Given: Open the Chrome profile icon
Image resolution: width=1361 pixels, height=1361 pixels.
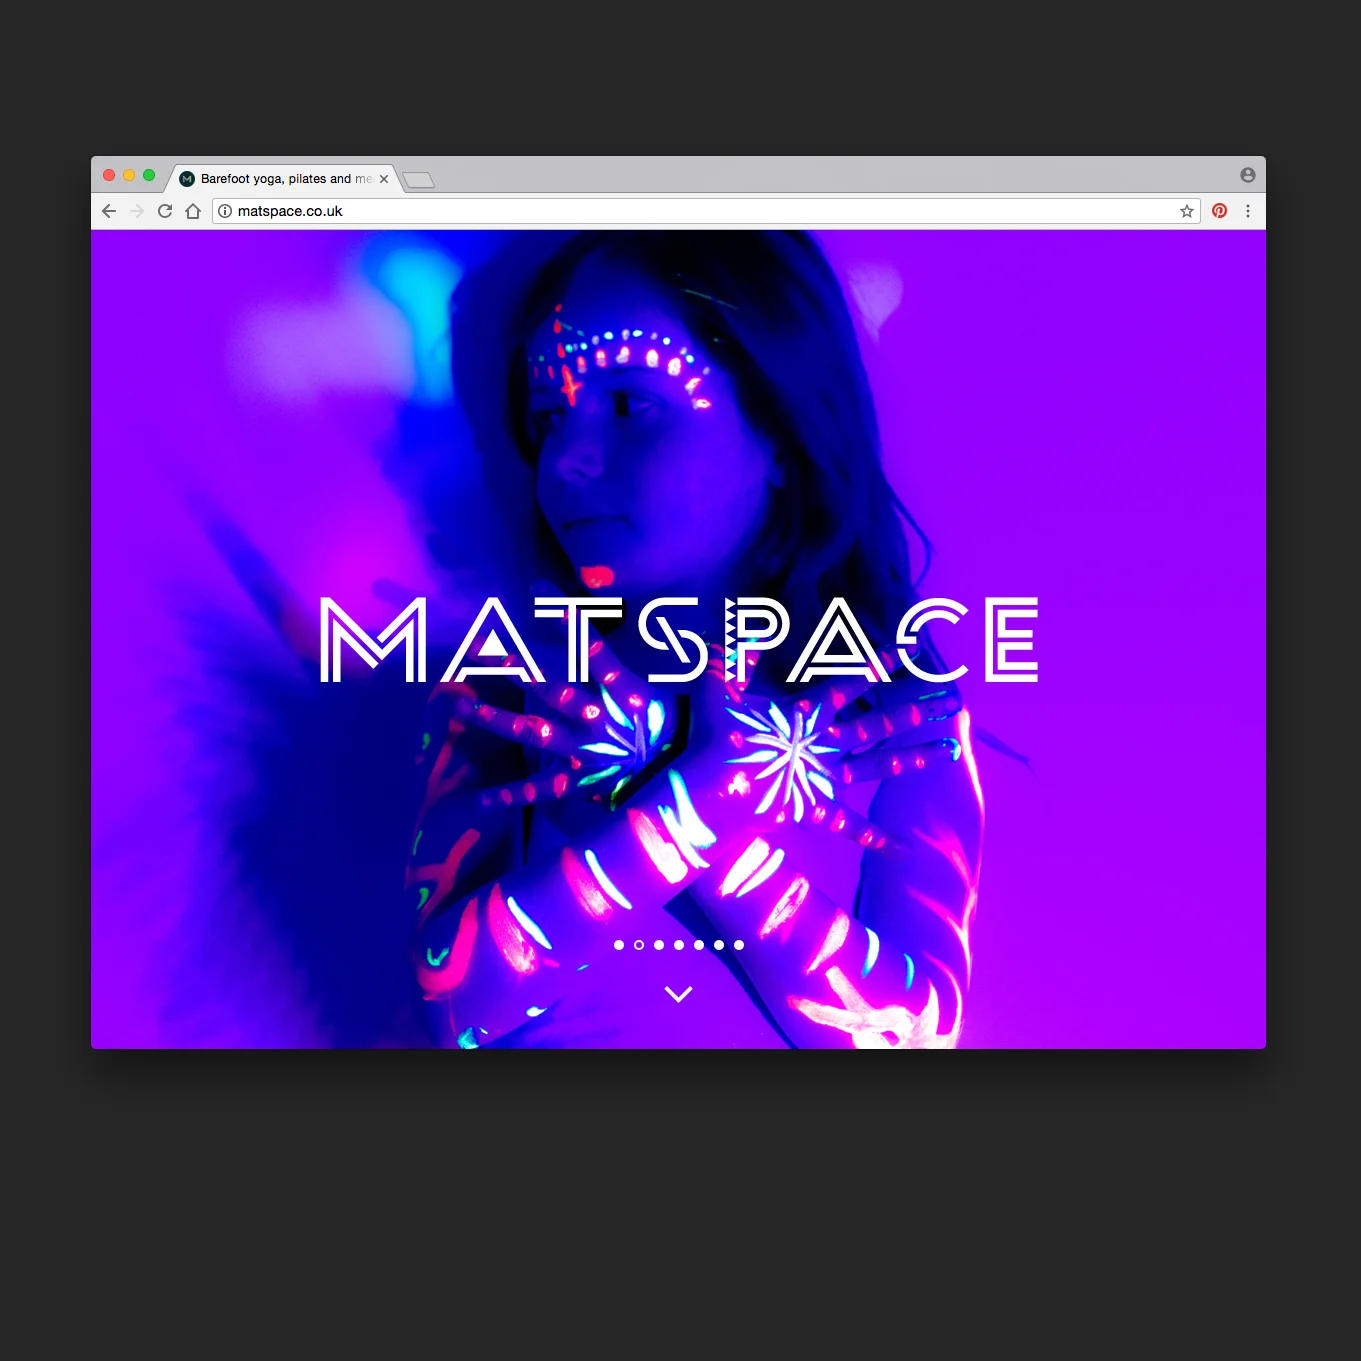Looking at the screenshot, I should point(1248,175).
